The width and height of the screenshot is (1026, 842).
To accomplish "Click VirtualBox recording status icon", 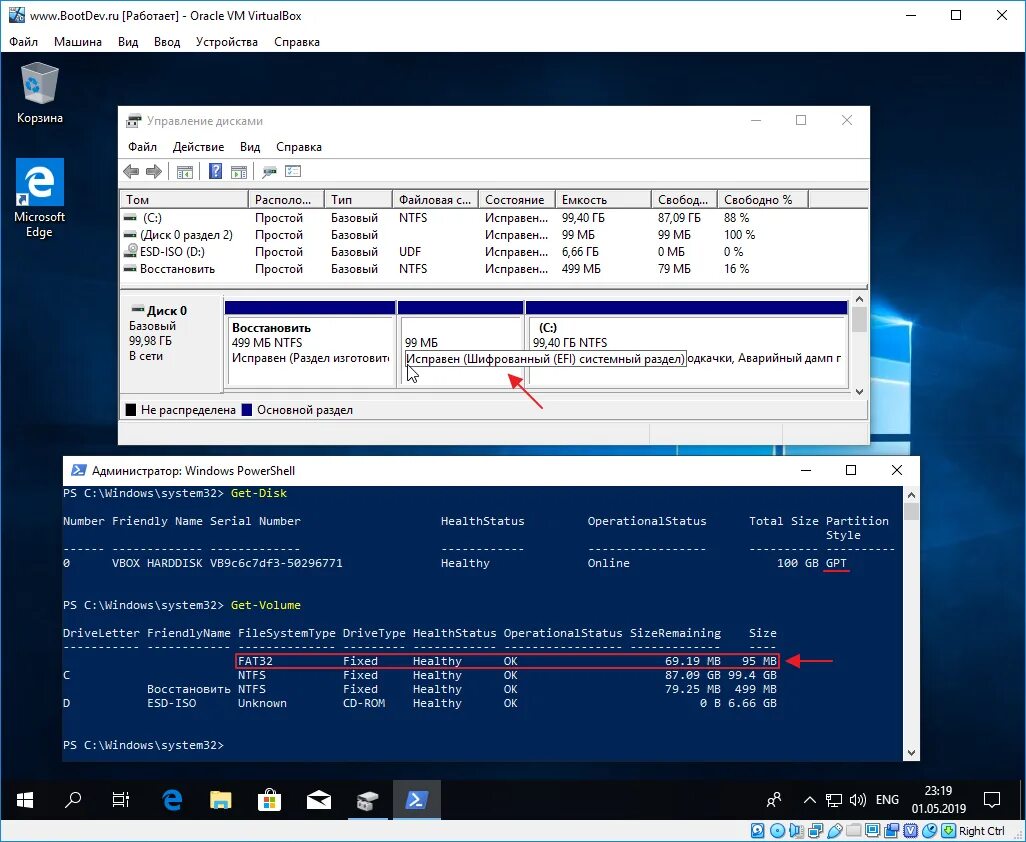I will pyautogui.click(x=891, y=831).
